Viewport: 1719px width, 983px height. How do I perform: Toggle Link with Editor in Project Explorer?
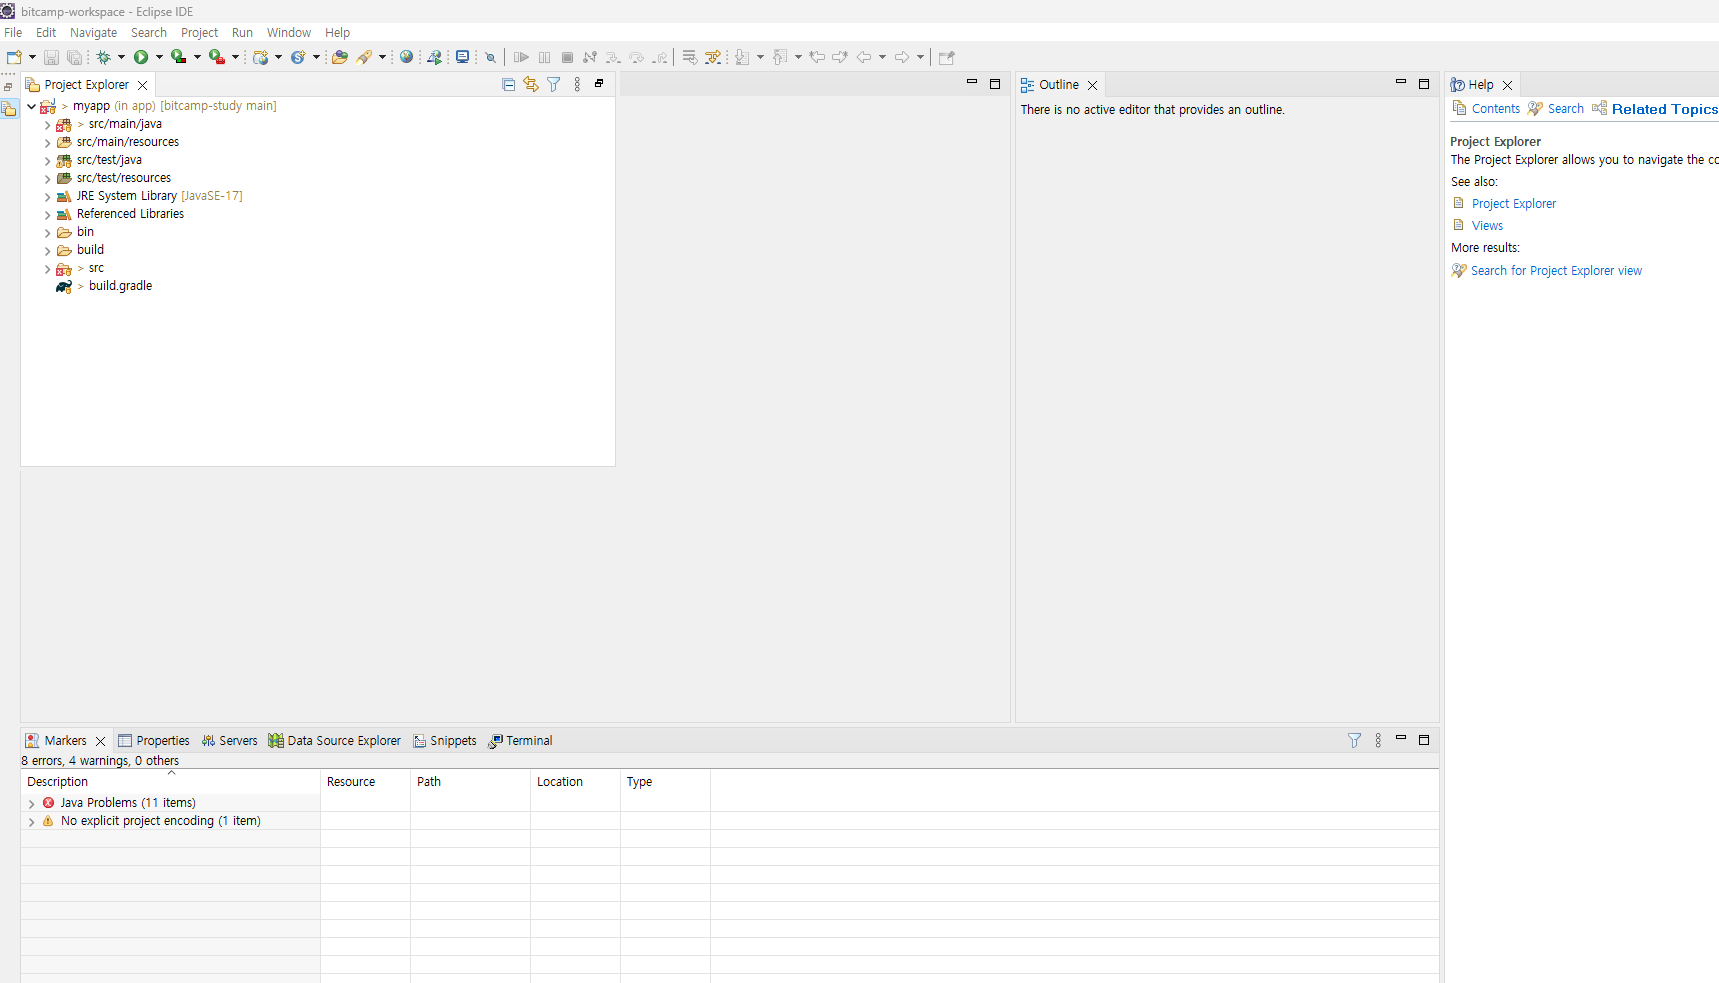point(530,85)
